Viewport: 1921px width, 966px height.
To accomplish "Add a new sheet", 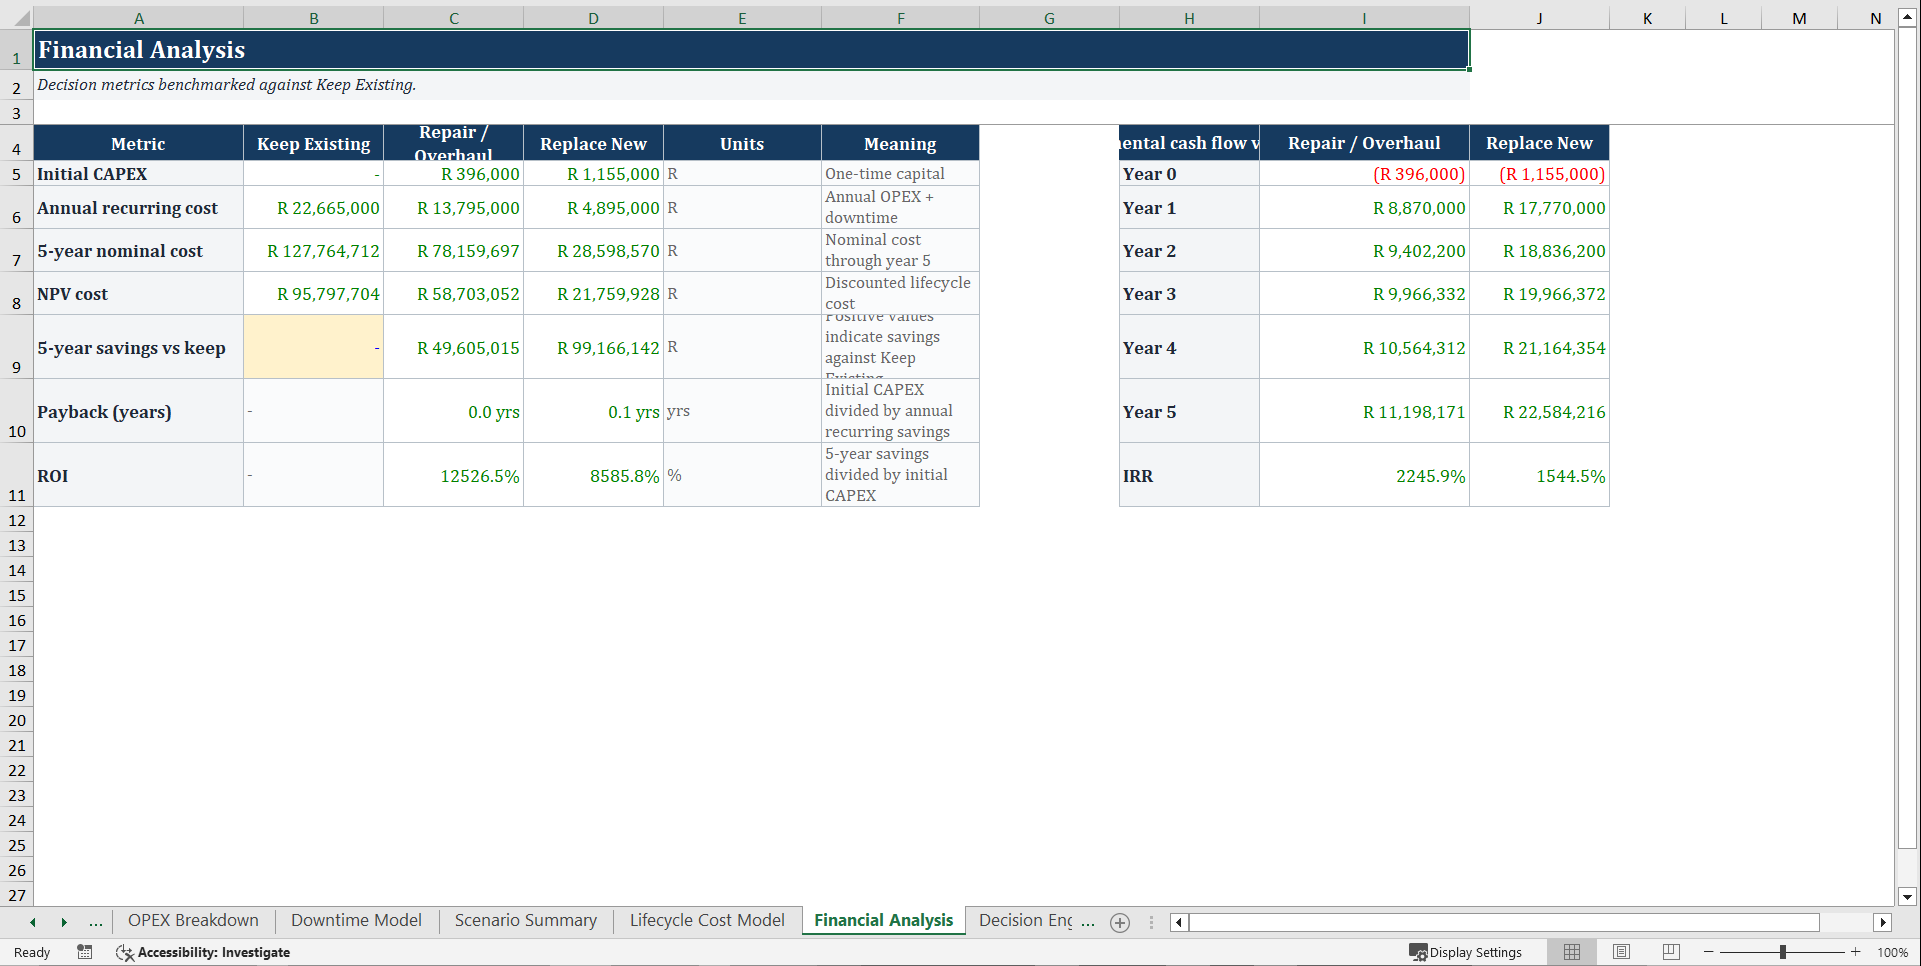I will (1120, 923).
